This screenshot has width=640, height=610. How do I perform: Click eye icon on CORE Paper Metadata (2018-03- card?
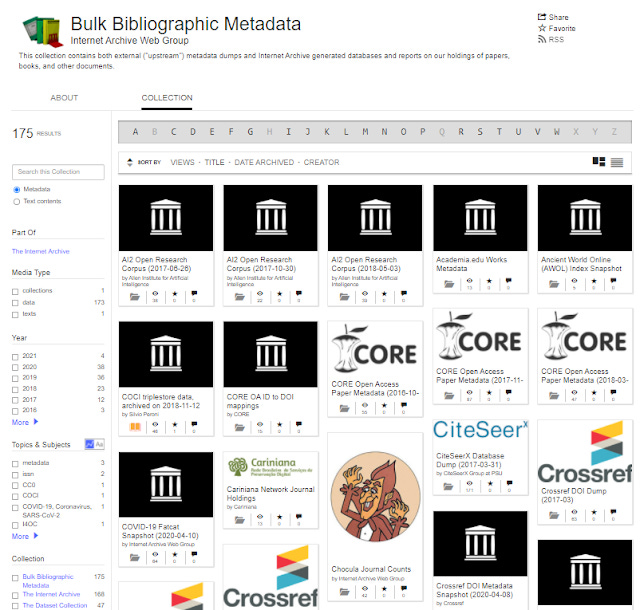pyautogui.click(x=574, y=392)
